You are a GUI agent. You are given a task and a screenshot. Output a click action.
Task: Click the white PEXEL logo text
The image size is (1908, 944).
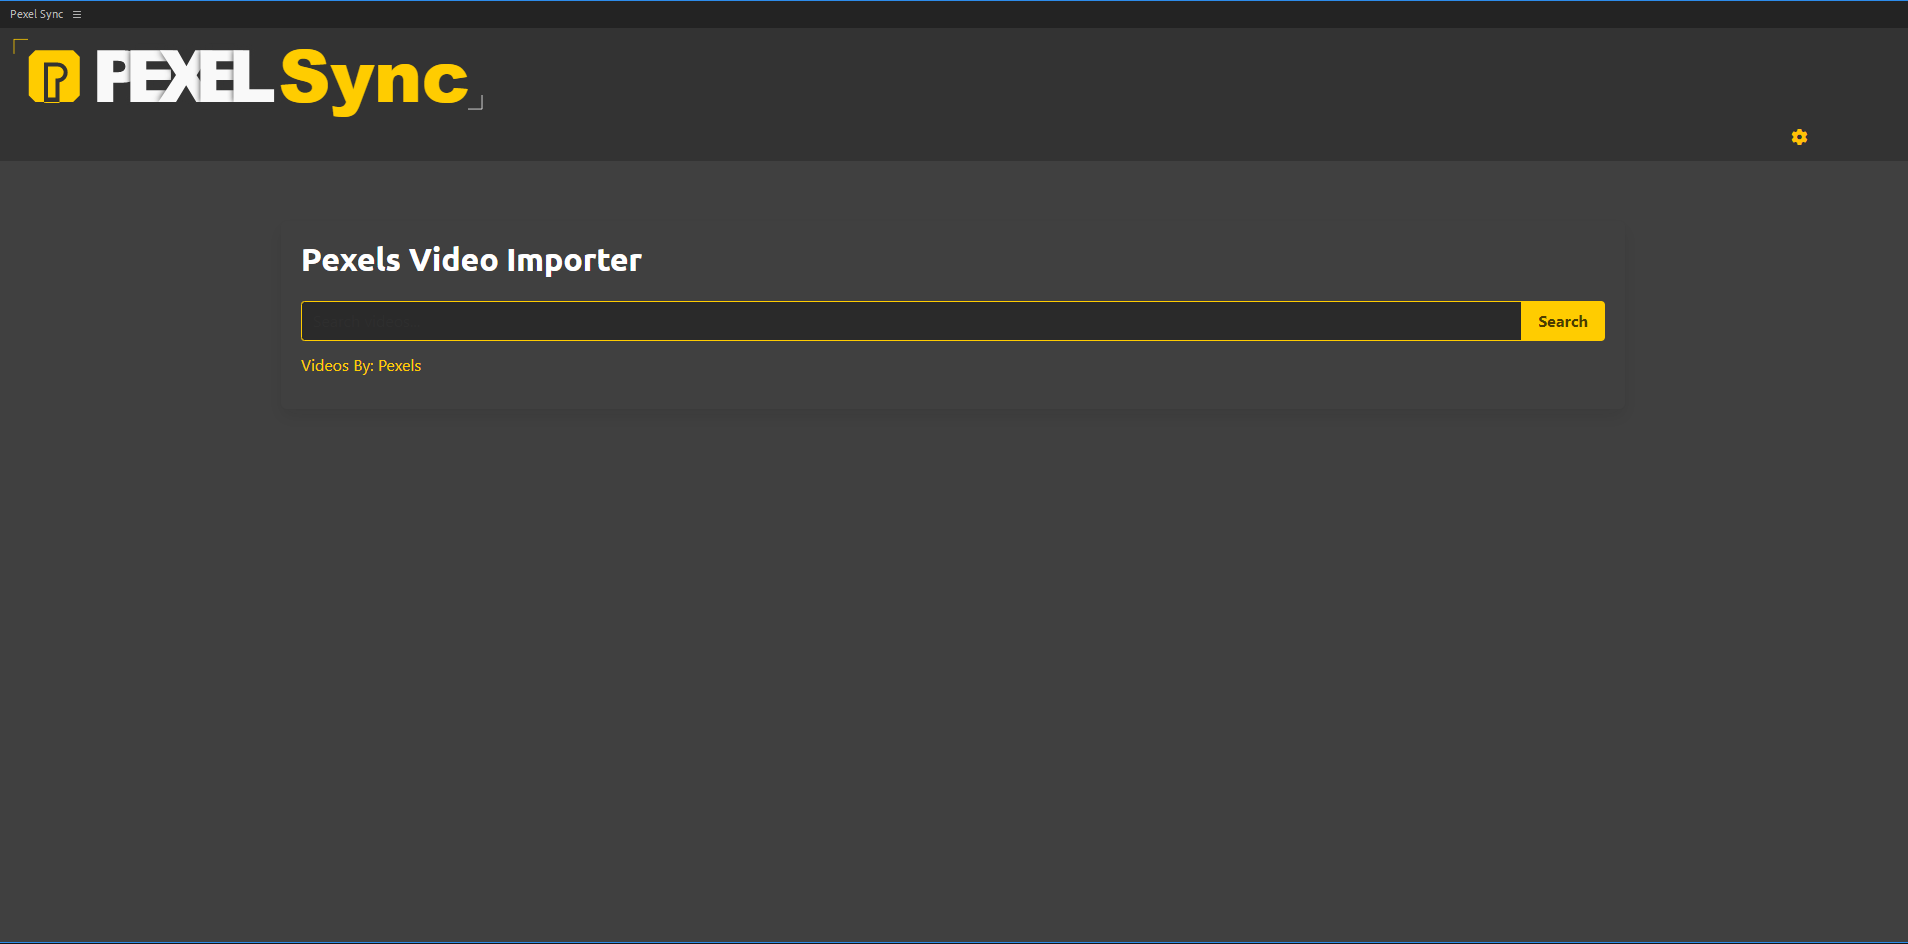point(184,77)
